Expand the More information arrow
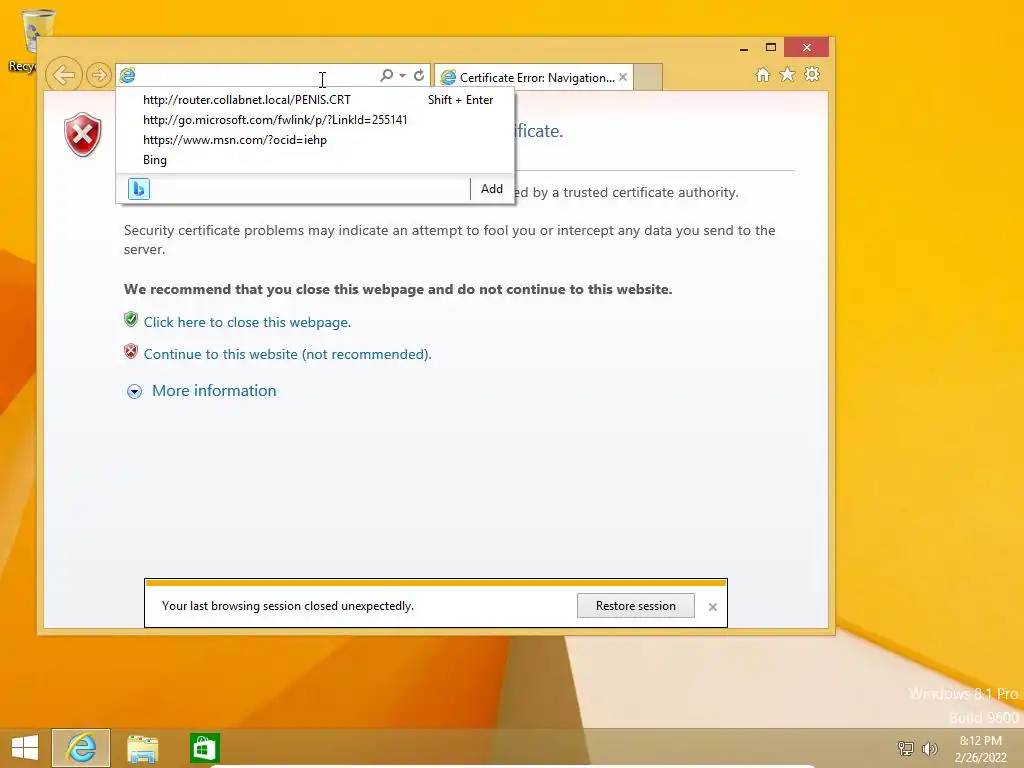Viewport: 1024px width, 768px height. click(134, 391)
